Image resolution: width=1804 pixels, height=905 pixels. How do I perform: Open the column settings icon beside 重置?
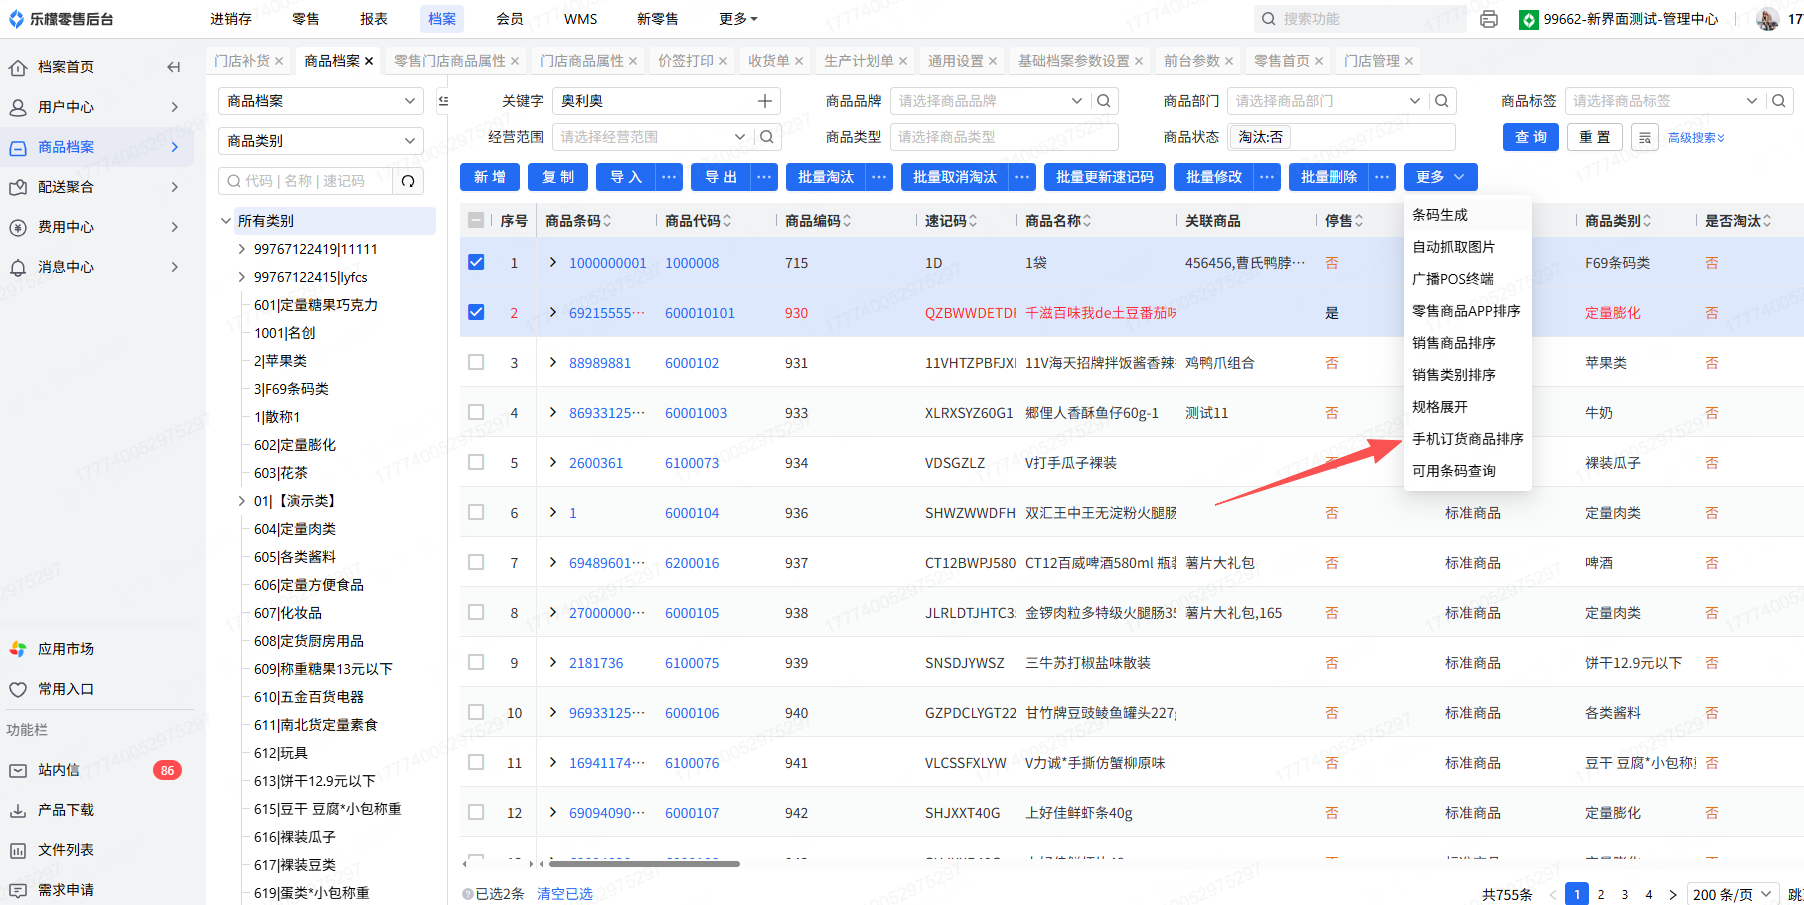1644,138
